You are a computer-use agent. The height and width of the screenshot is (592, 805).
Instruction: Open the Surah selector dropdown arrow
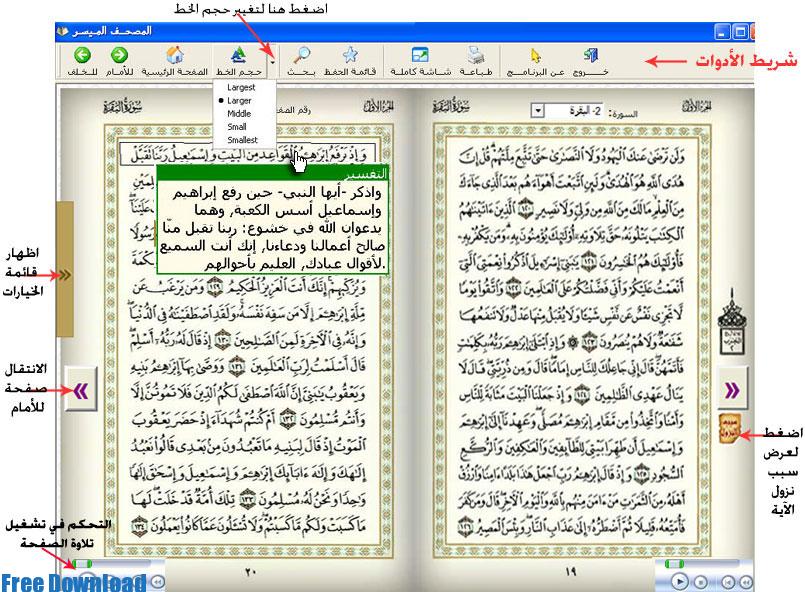[537, 110]
